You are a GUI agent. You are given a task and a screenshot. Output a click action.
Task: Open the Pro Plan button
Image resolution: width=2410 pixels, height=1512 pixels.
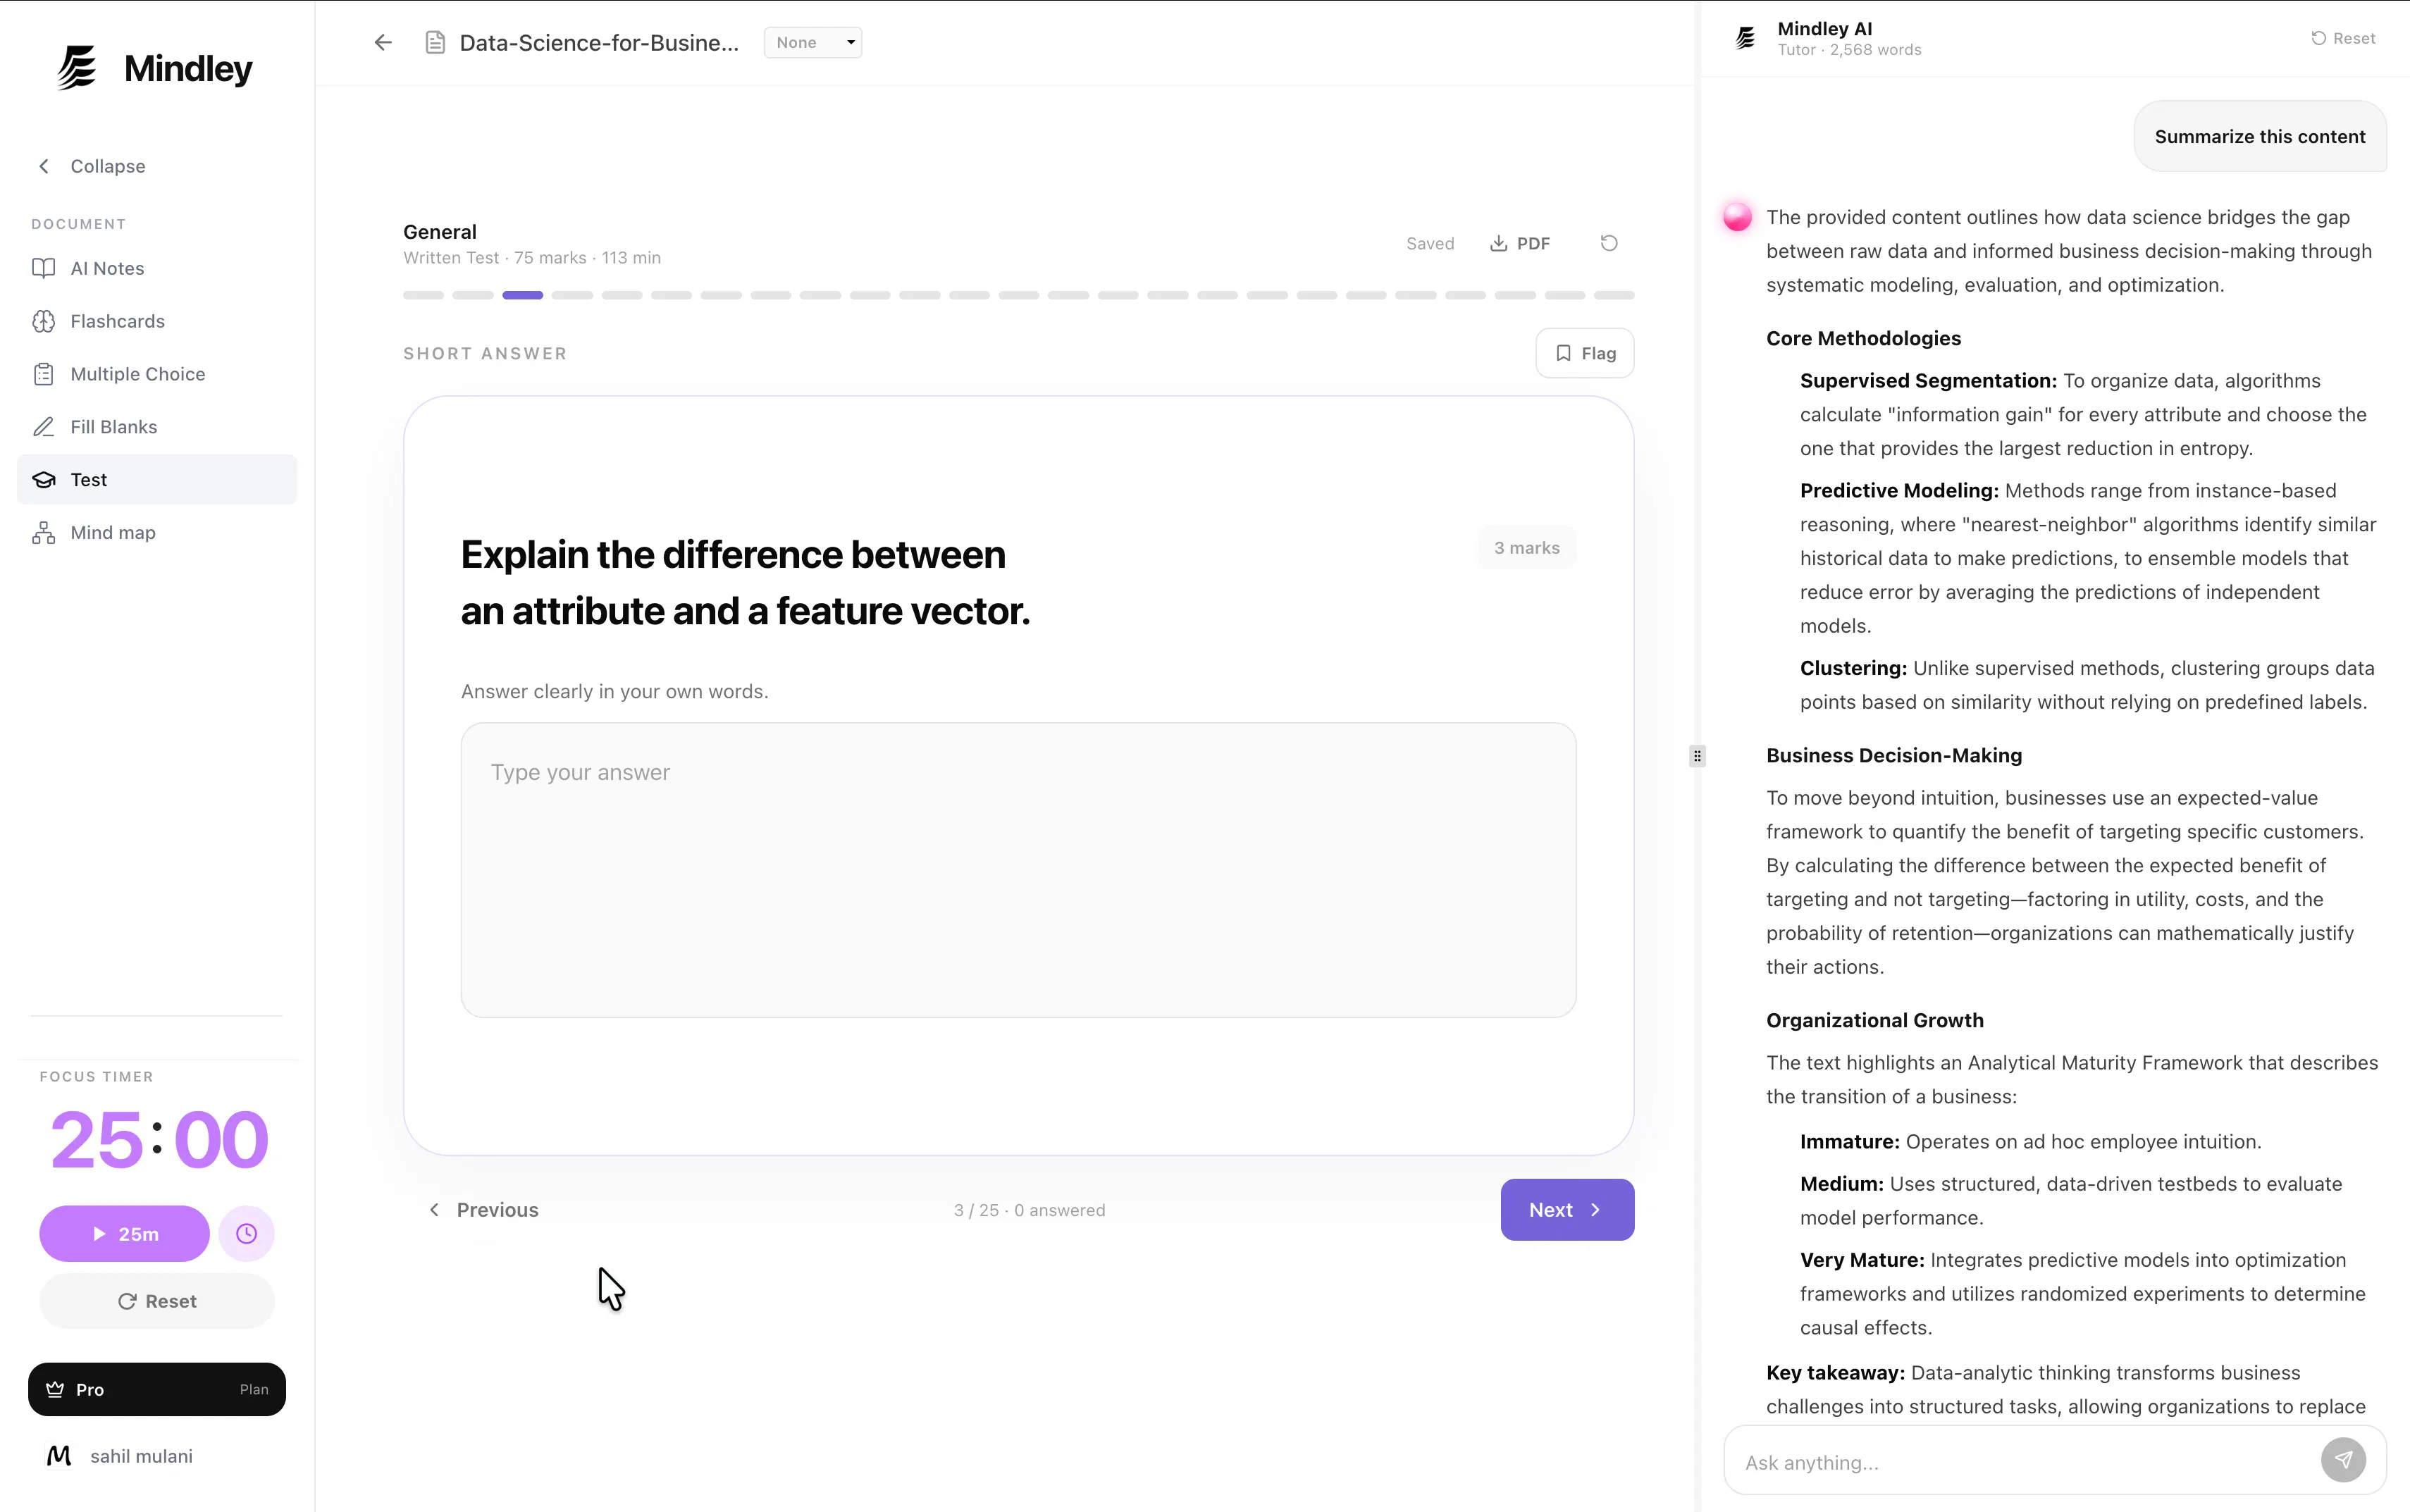157,1389
